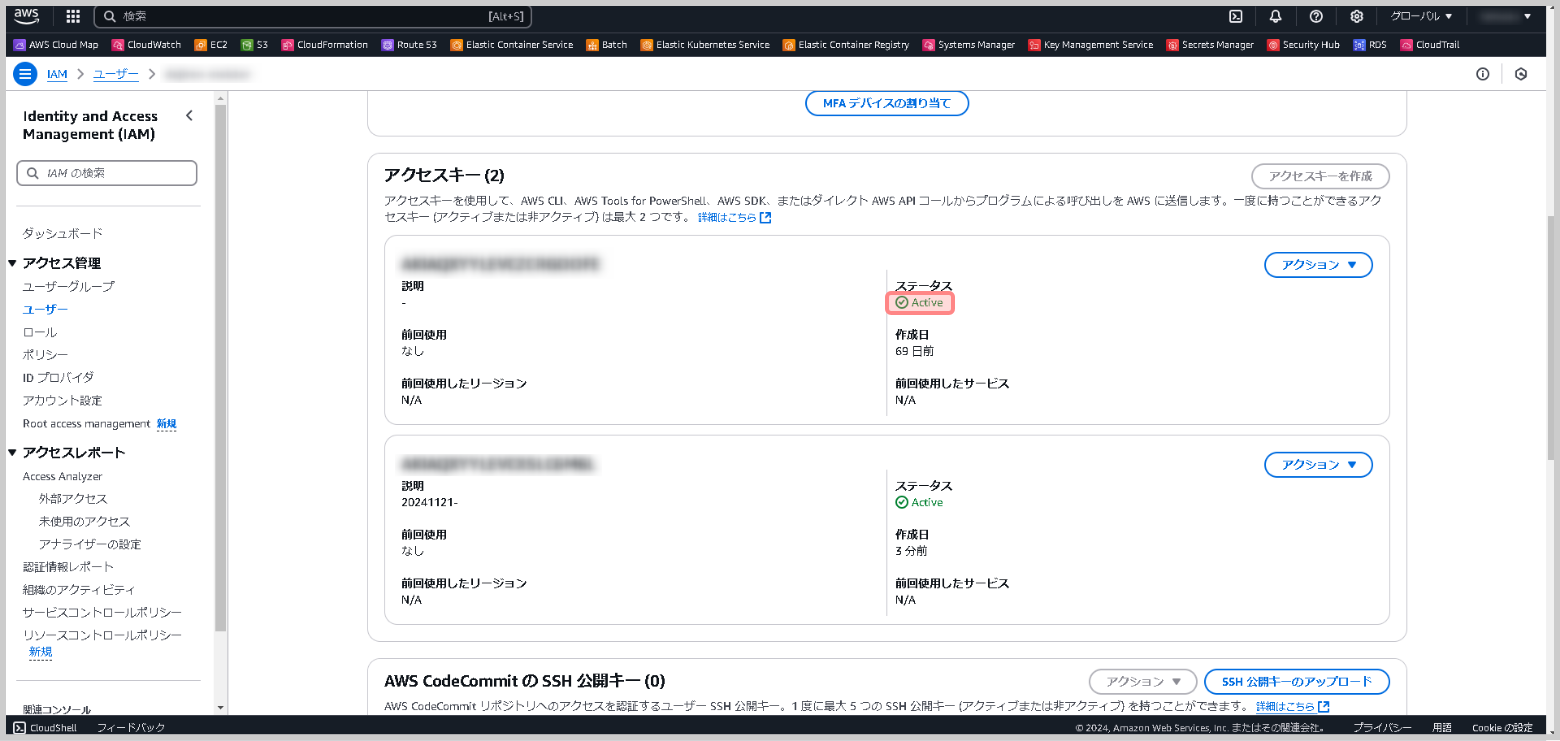Click SSH 公開キーのアップロード button
The height and width of the screenshot is (741, 1560).
click(1297, 682)
